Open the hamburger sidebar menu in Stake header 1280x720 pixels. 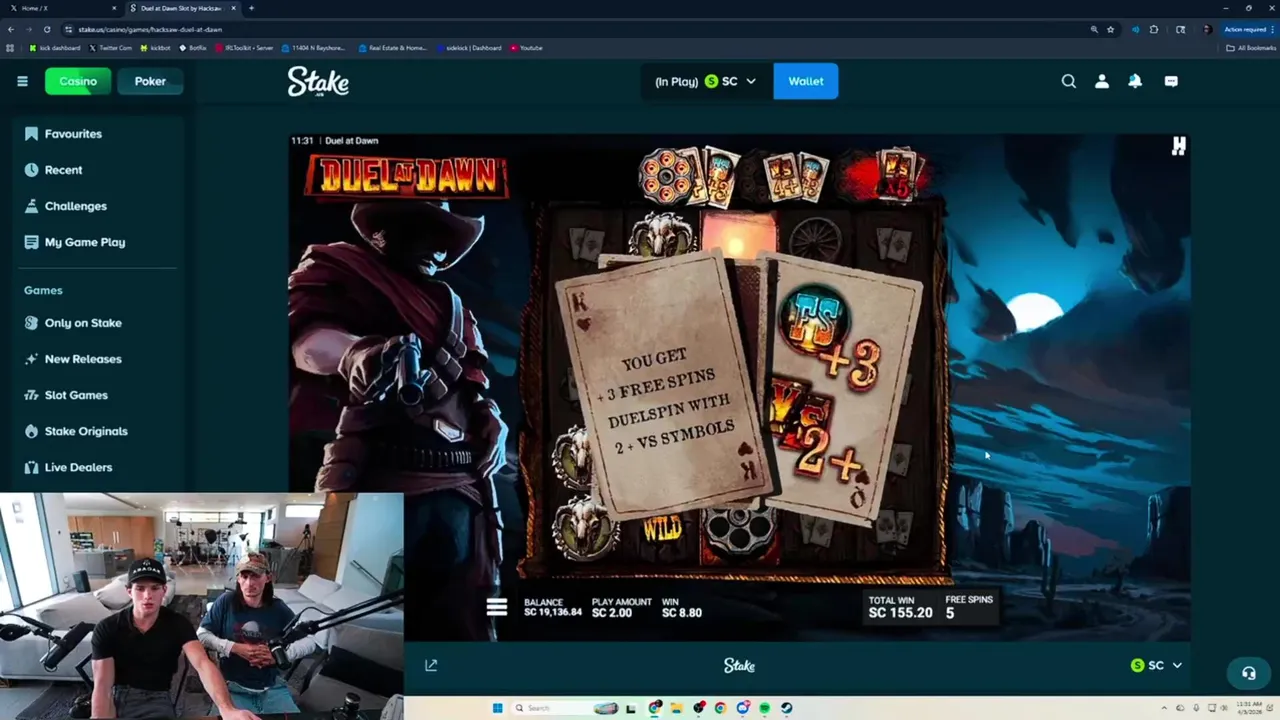22,81
